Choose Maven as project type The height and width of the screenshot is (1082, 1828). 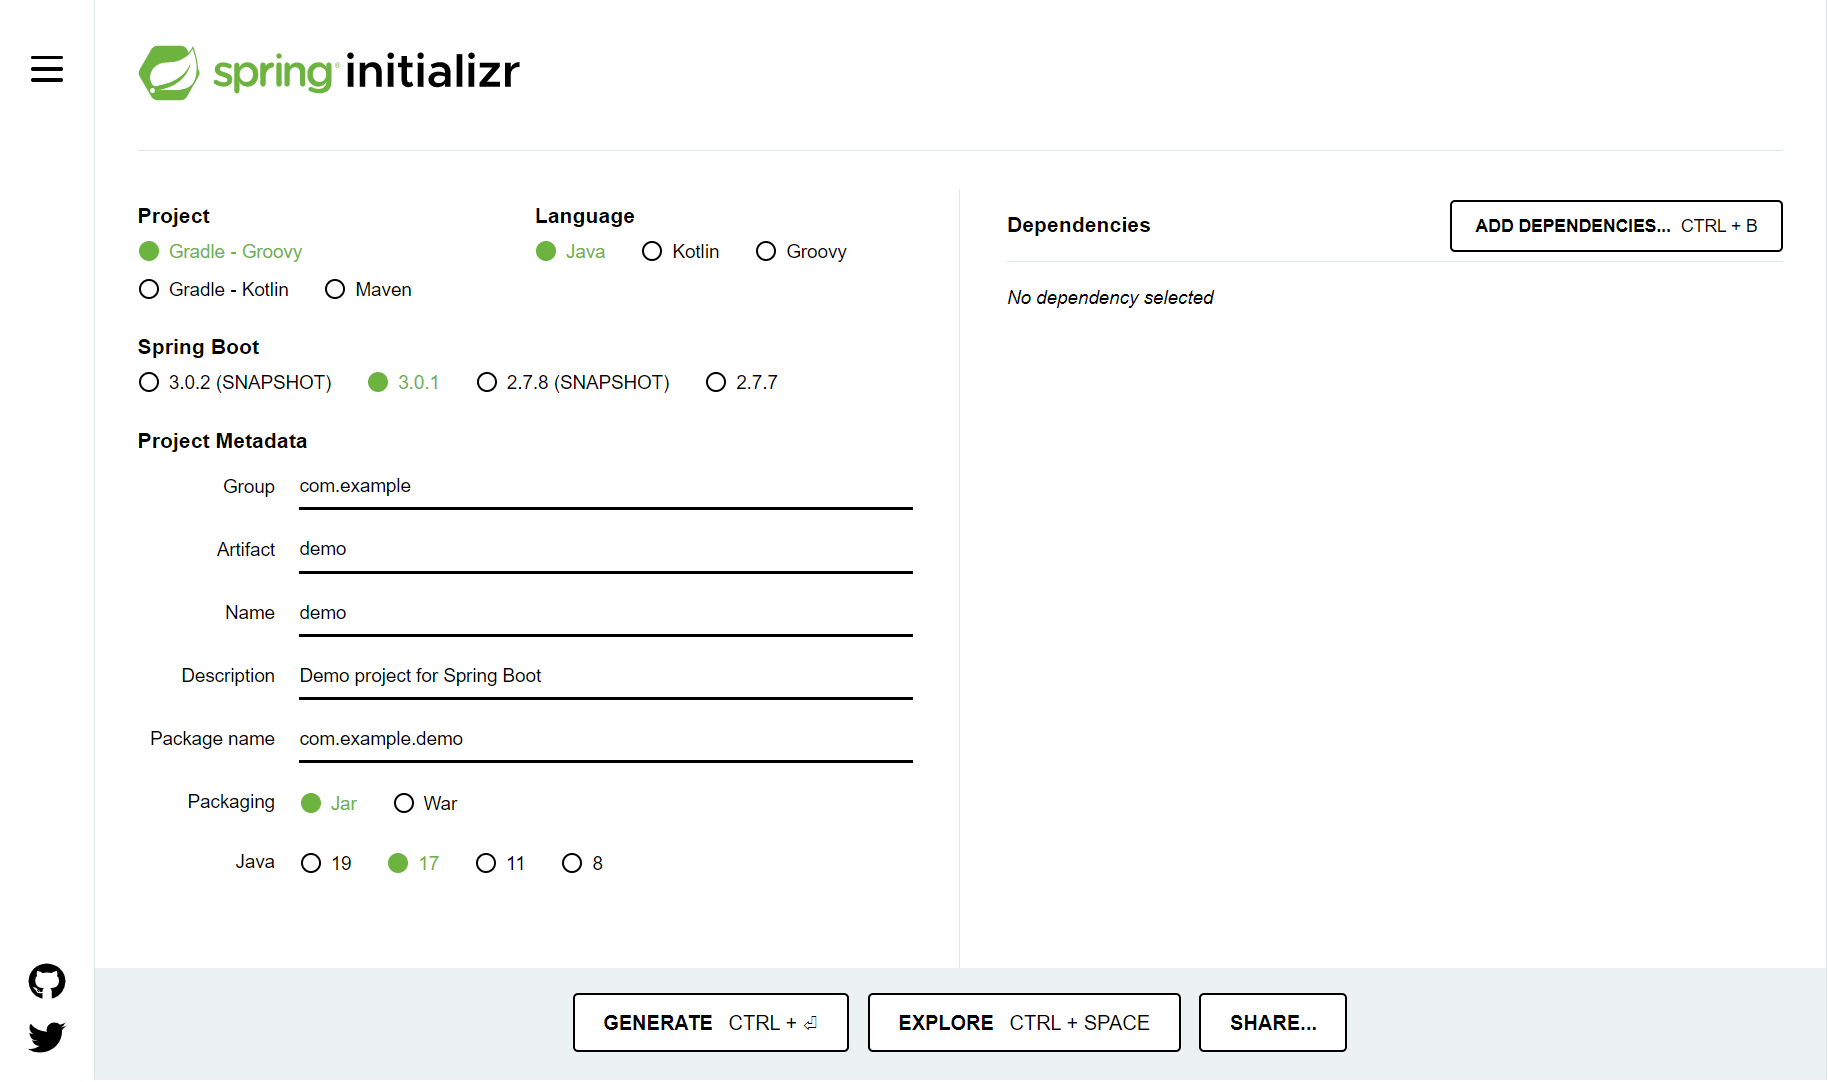click(368, 289)
